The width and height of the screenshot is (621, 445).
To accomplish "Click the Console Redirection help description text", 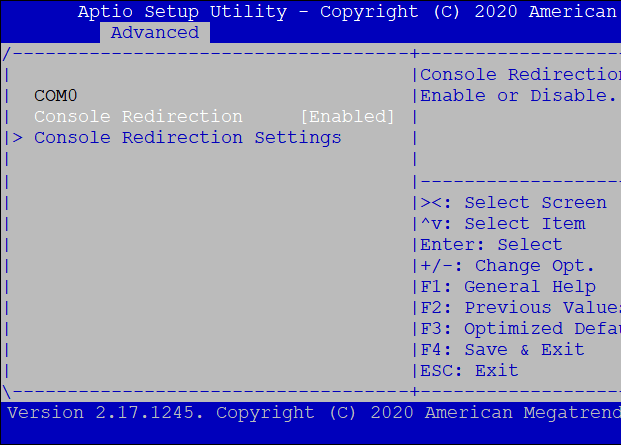I will click(520, 75).
